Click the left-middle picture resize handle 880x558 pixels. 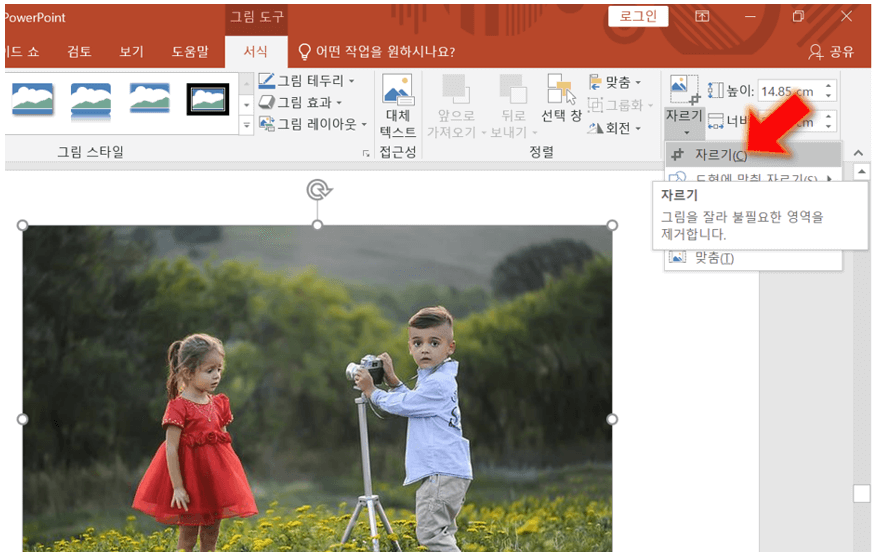[x=22, y=419]
